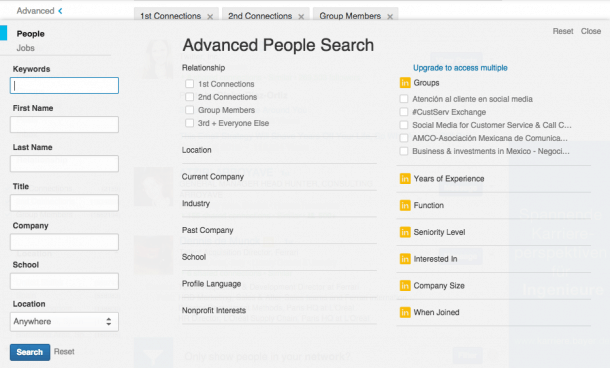Click the premium icon beside Seniority Level
This screenshot has height=368, width=610.
tap(405, 232)
